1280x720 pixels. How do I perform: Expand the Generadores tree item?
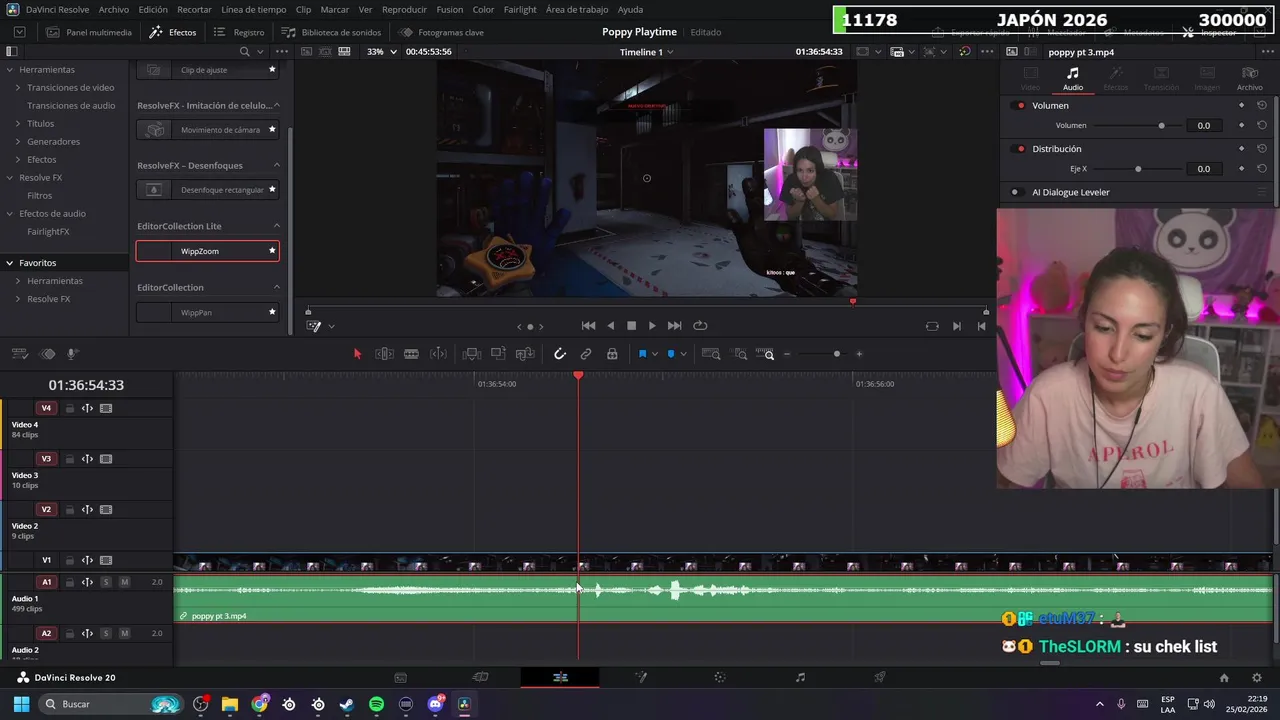pyautogui.click(x=17, y=141)
